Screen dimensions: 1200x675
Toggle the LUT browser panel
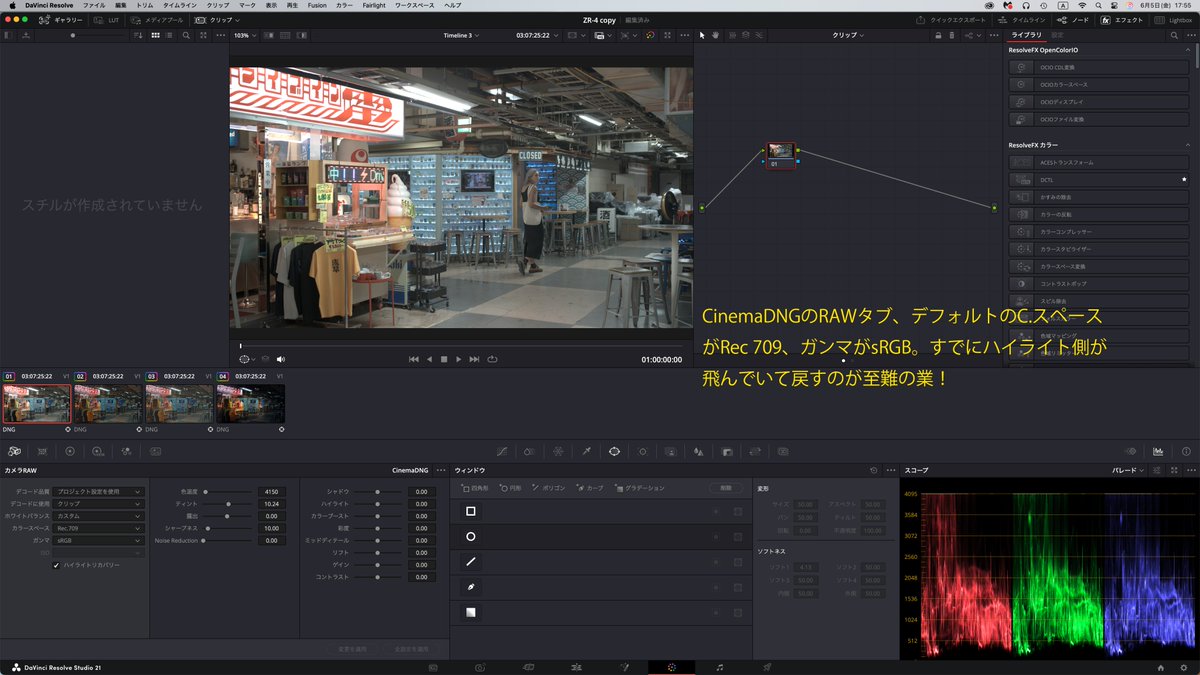105,20
